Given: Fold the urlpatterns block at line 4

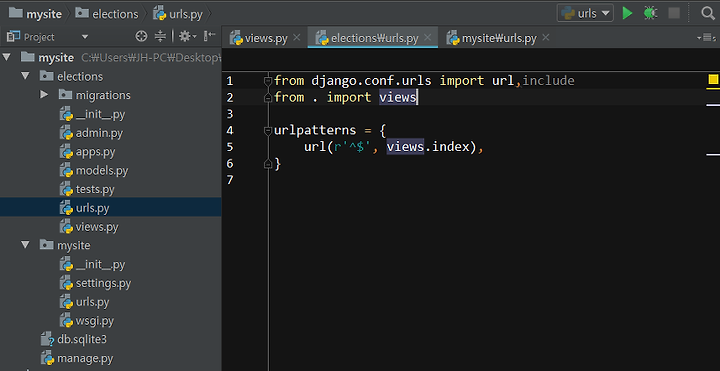Looking at the screenshot, I should click(268, 131).
